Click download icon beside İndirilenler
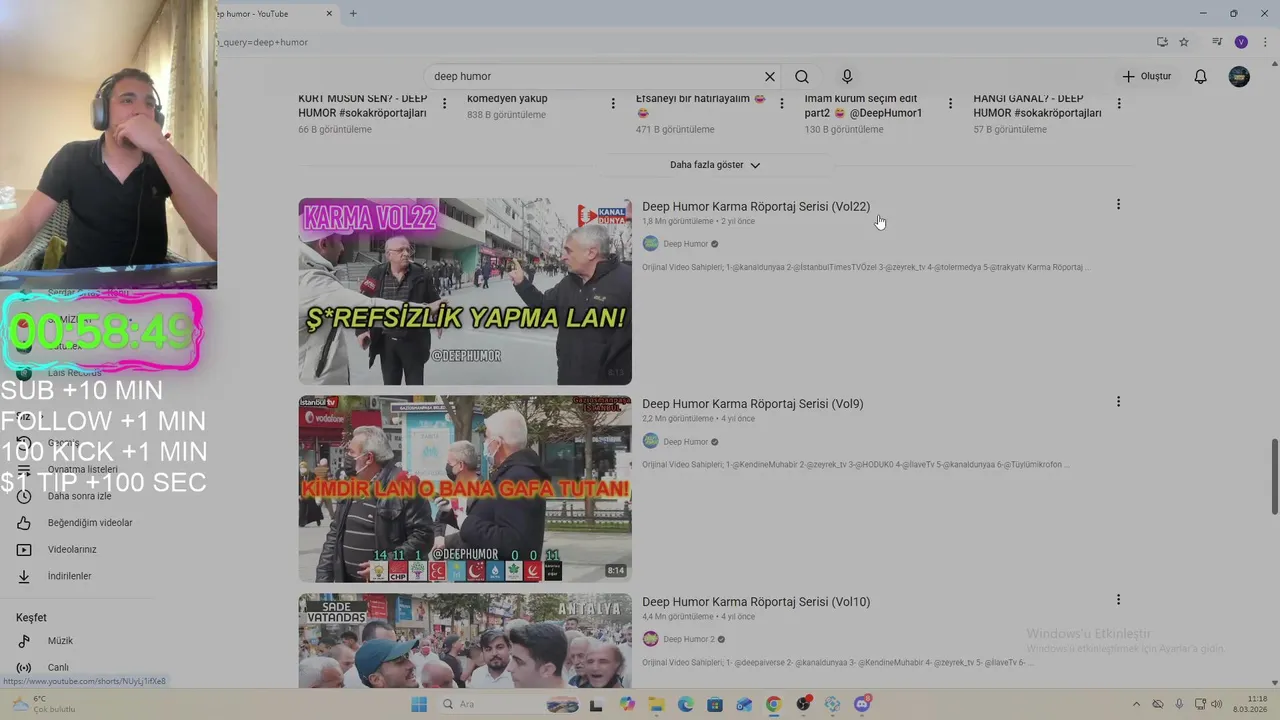This screenshot has width=1280, height=720. point(24,576)
